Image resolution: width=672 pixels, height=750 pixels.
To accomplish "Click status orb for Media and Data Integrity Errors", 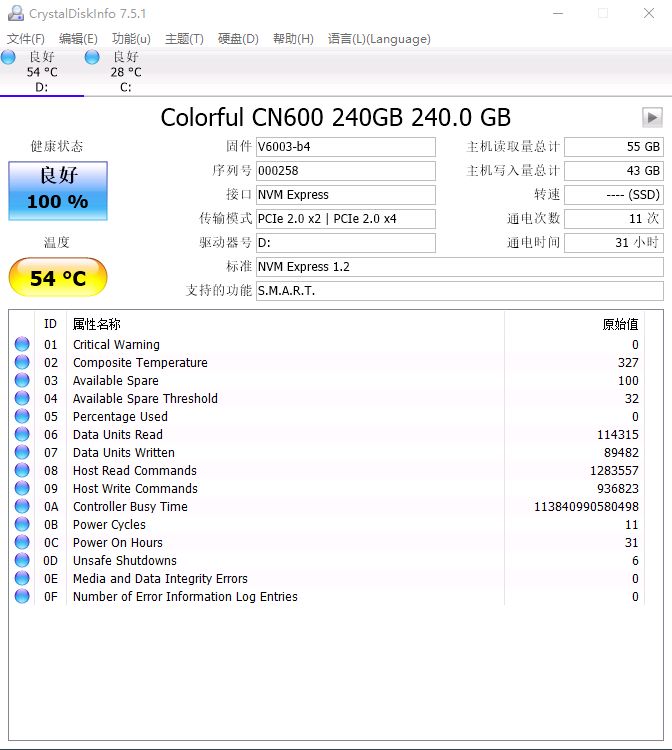I will pyautogui.click(x=22, y=578).
